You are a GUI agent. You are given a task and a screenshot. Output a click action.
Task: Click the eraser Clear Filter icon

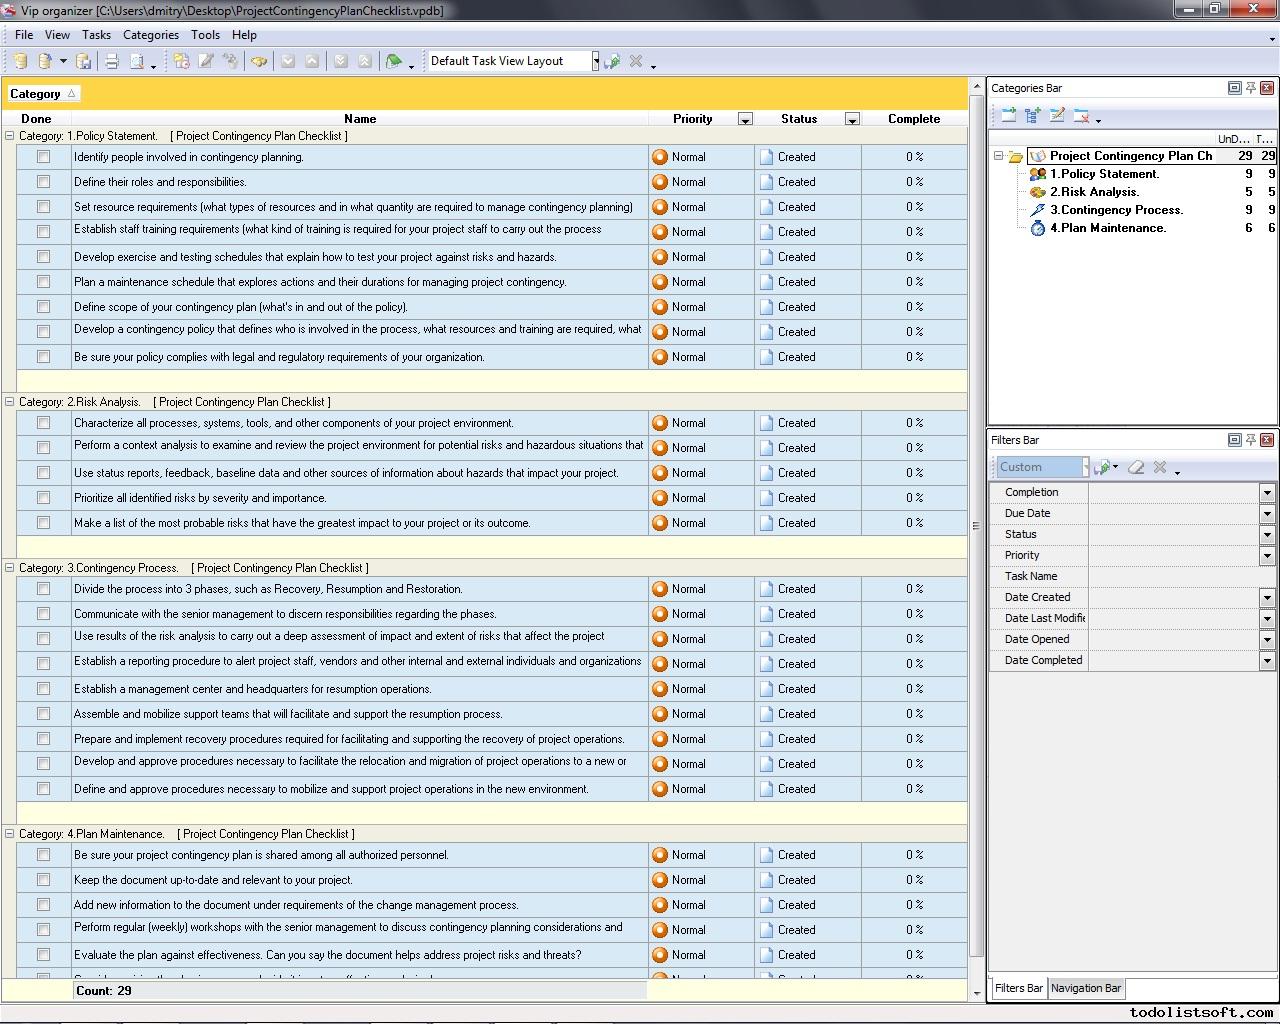pyautogui.click(x=1136, y=467)
